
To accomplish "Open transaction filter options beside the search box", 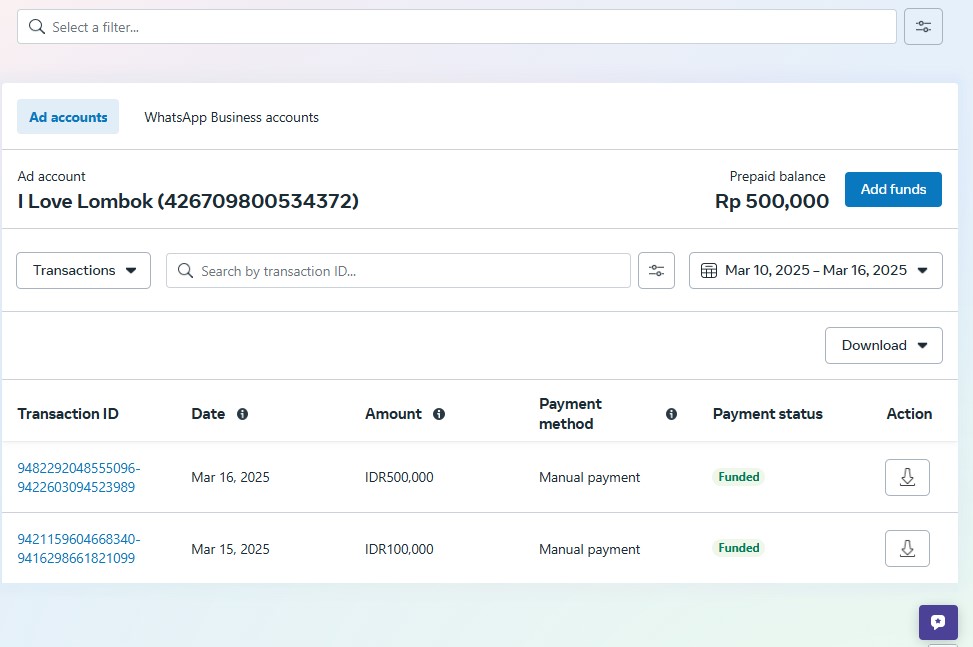I will [x=656, y=271].
